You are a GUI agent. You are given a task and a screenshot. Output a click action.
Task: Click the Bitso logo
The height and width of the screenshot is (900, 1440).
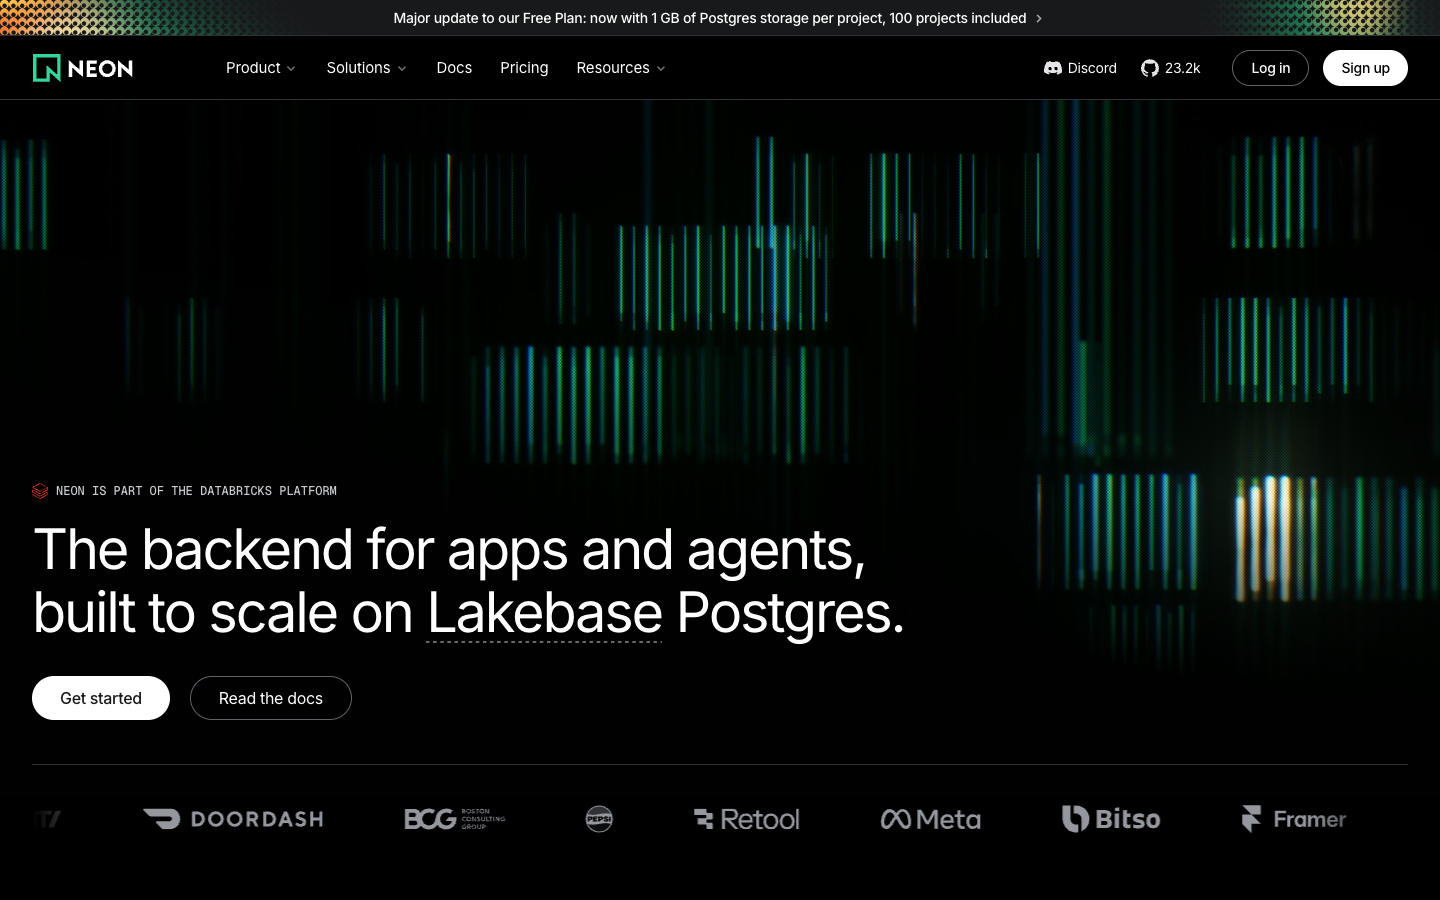(1111, 819)
